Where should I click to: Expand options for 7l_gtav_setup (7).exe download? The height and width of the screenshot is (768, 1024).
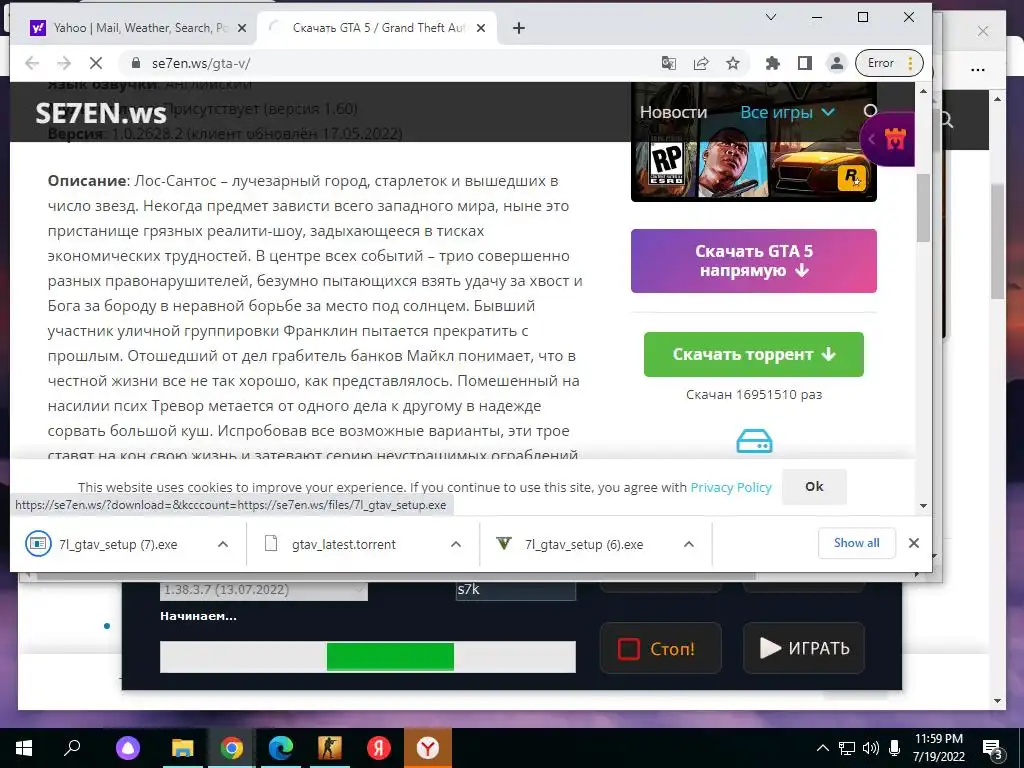pyautogui.click(x=223, y=544)
